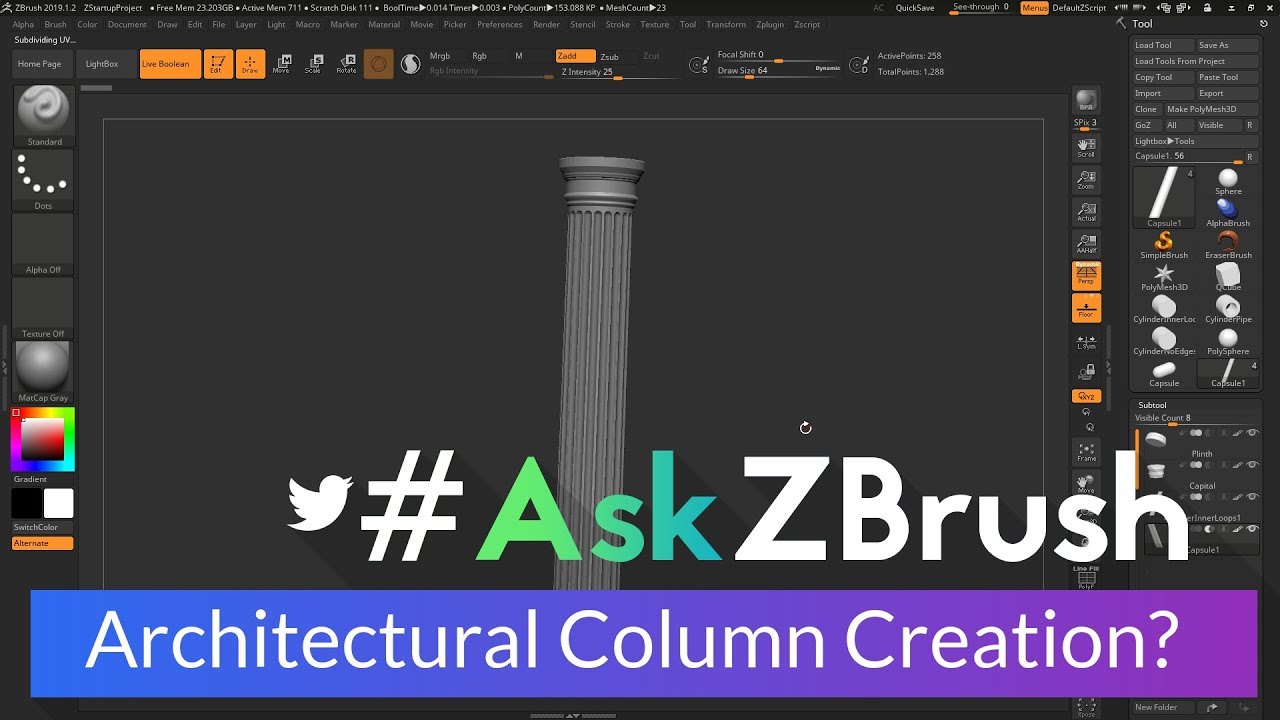
Task: Select the Edit mode button
Action: [x=218, y=64]
